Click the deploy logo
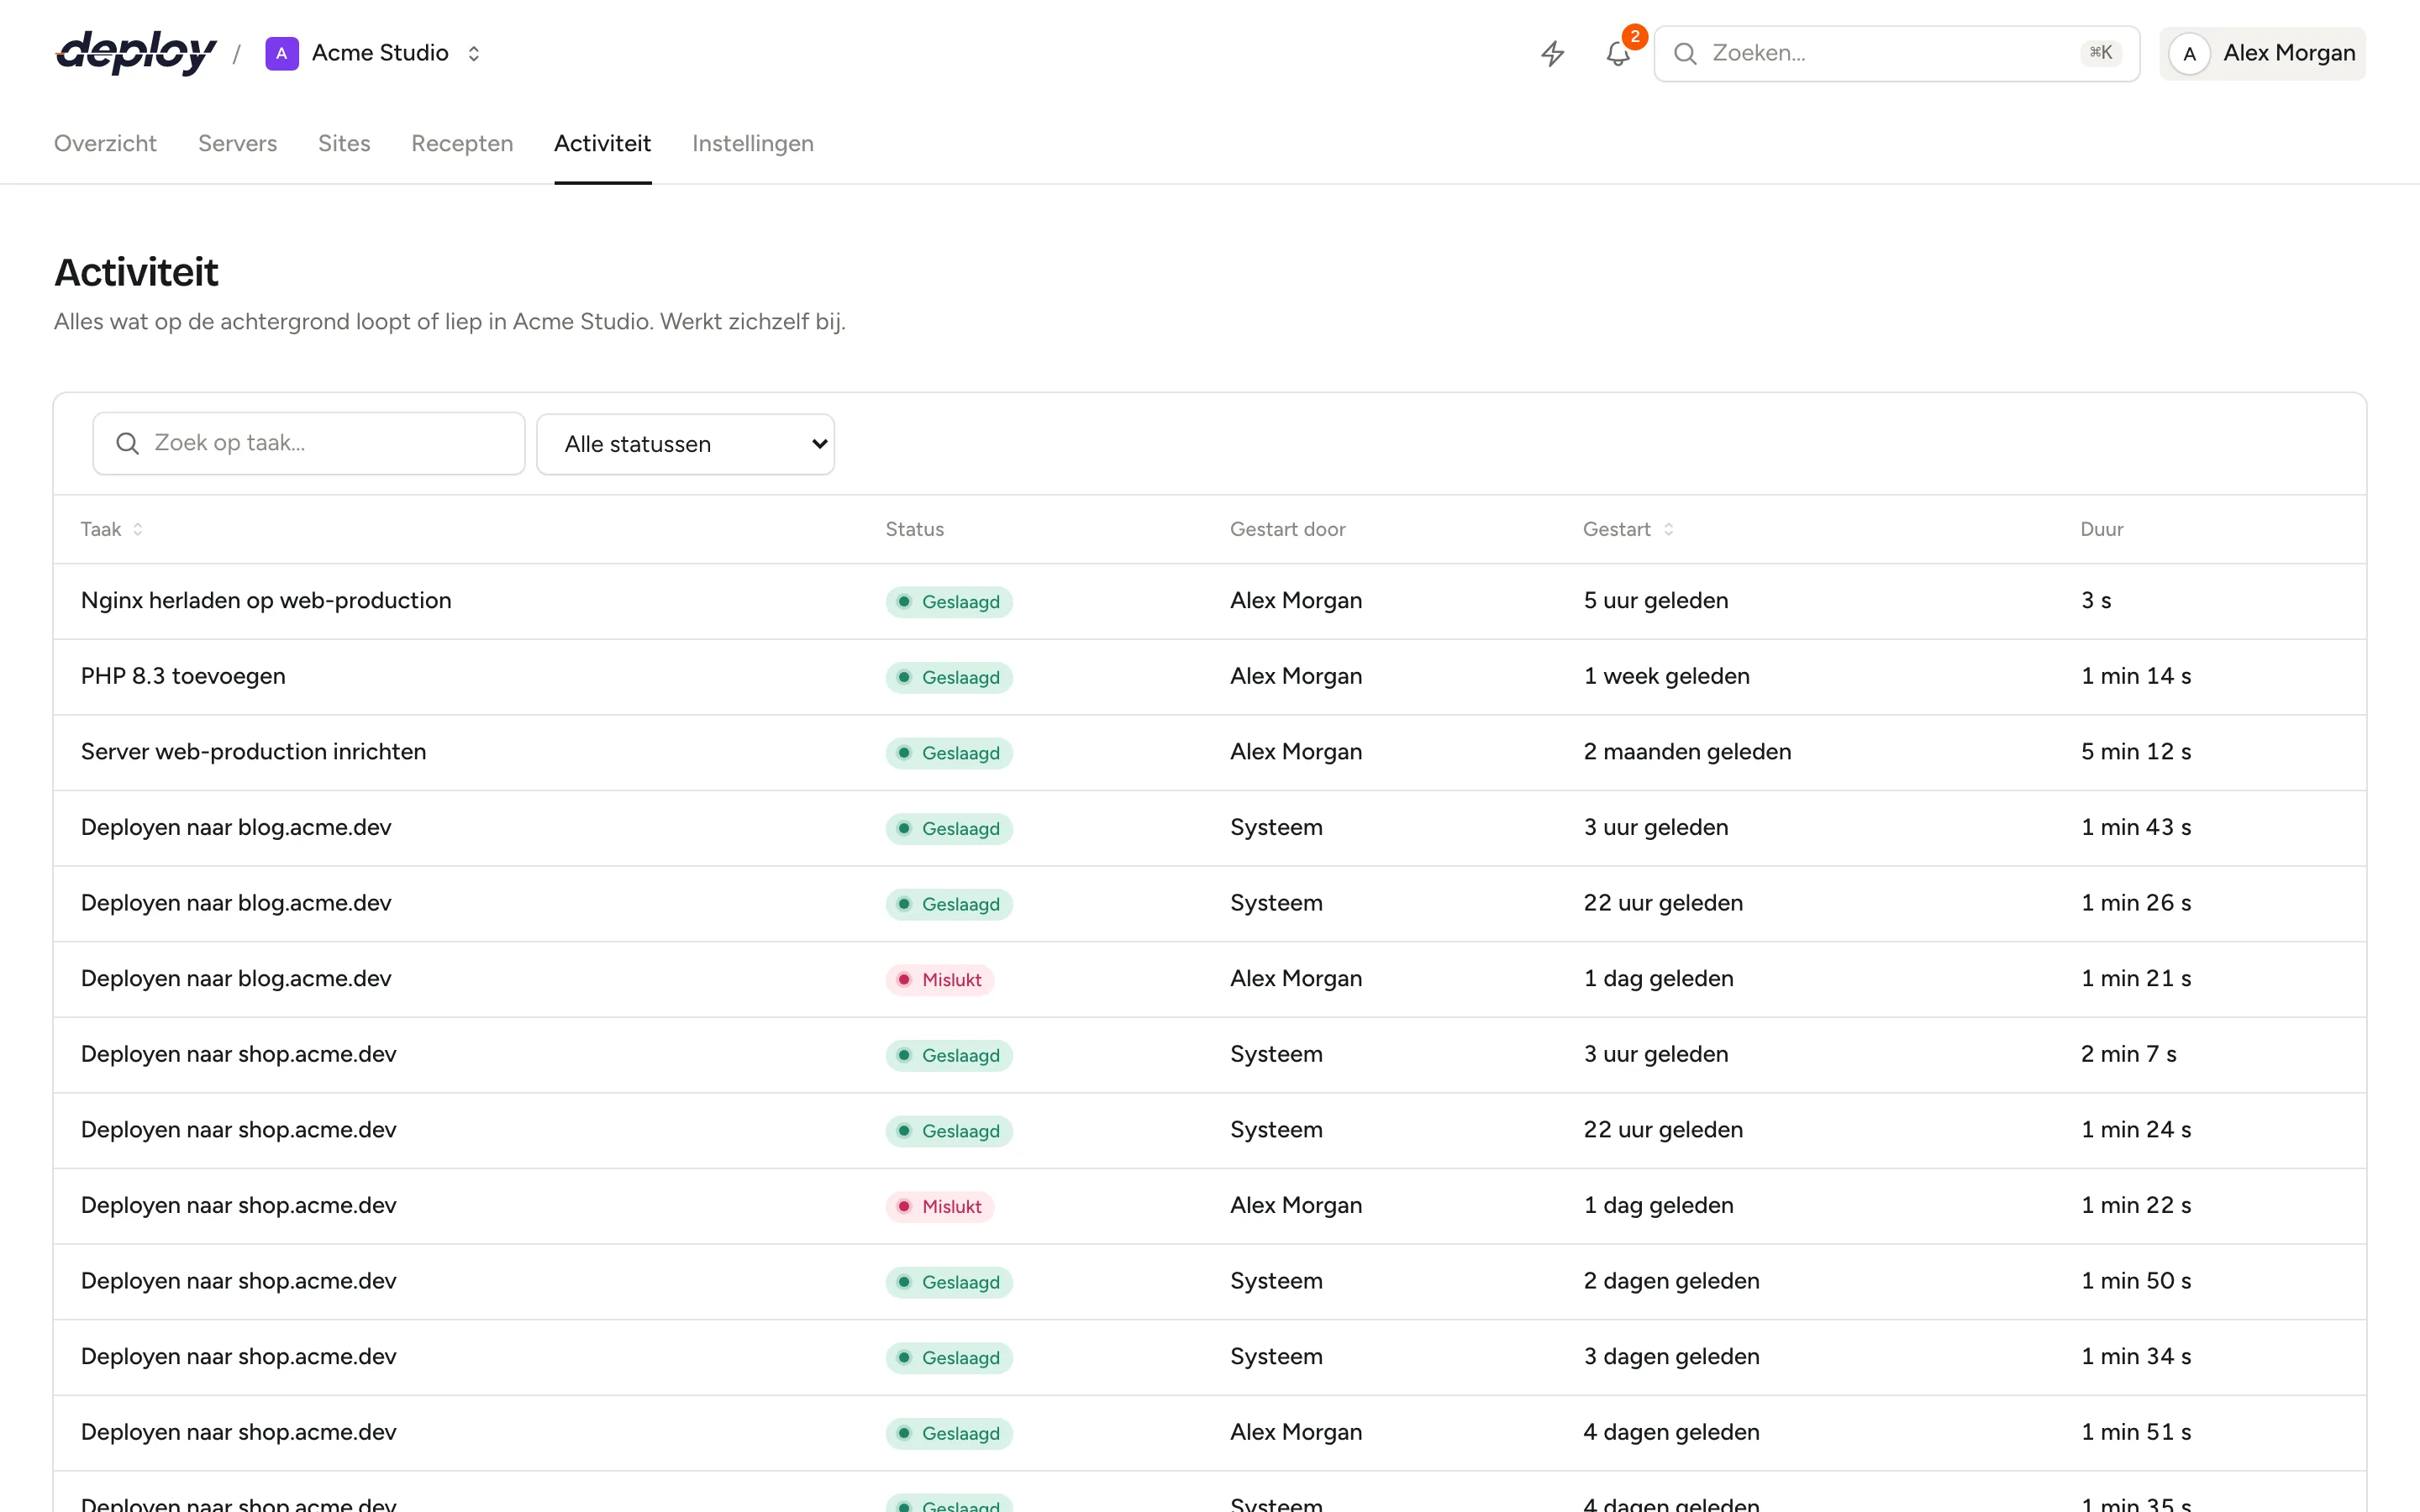Viewport: 2420px width, 1512px height. [135, 53]
